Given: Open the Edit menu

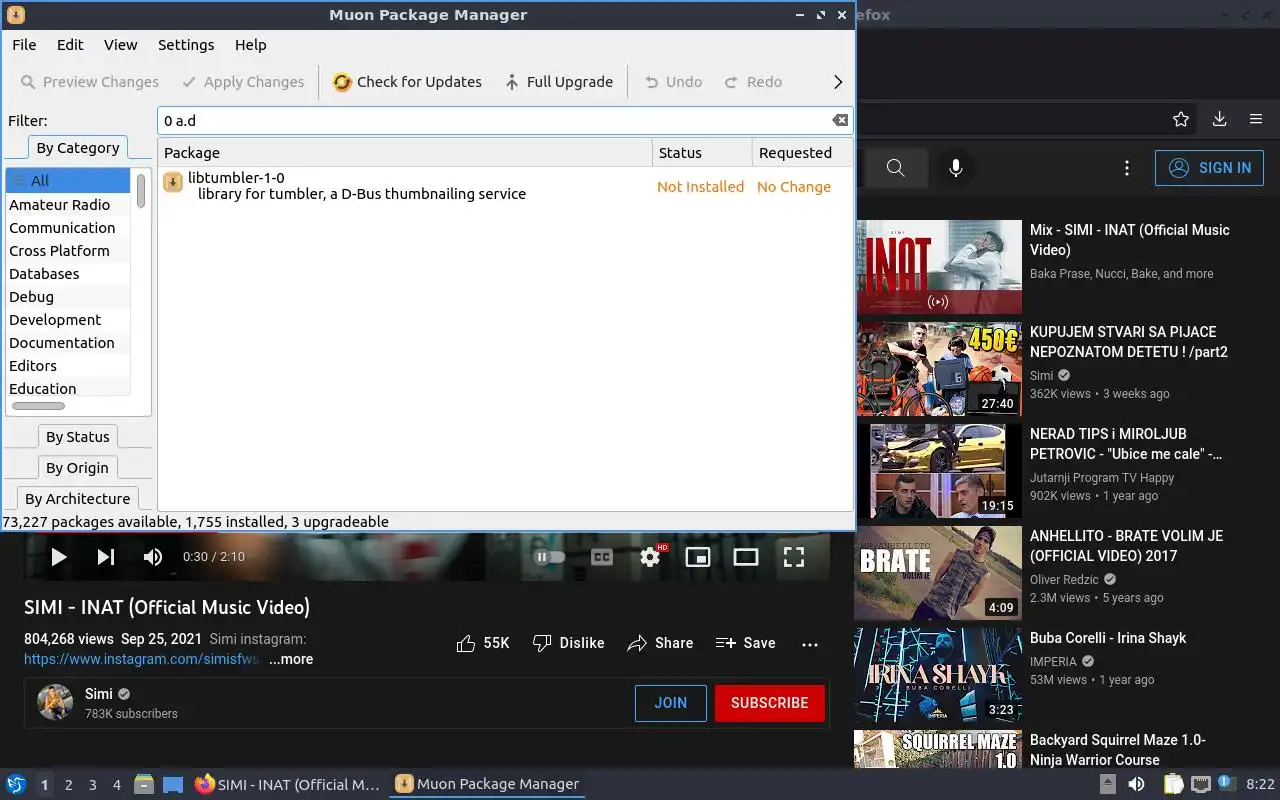Looking at the screenshot, I should click(x=70, y=45).
